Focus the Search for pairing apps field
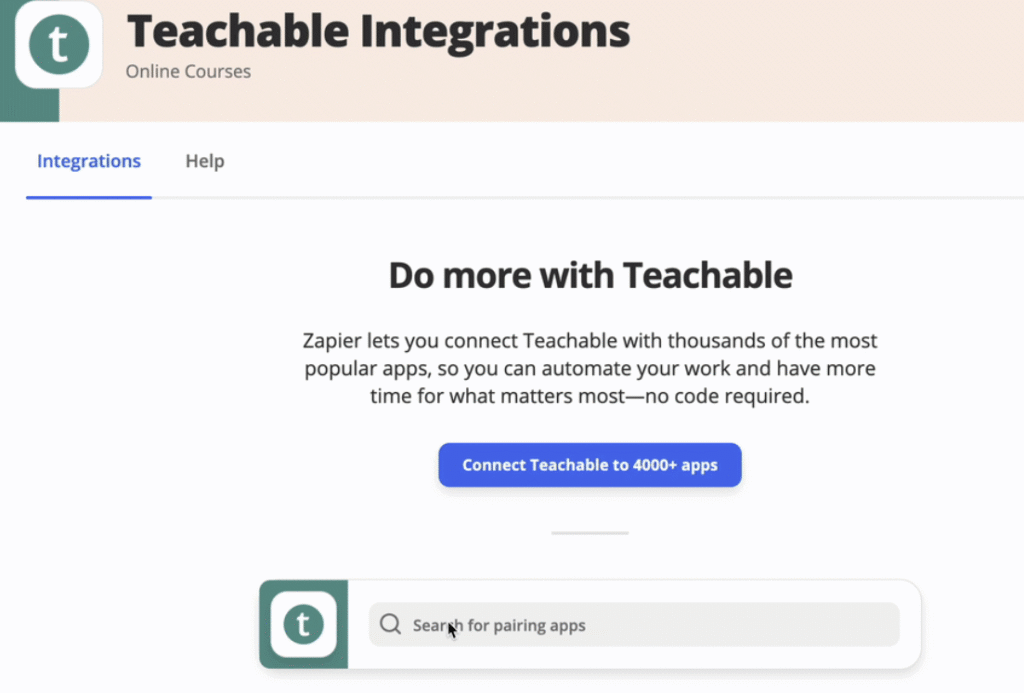1024x693 pixels. [x=634, y=624]
